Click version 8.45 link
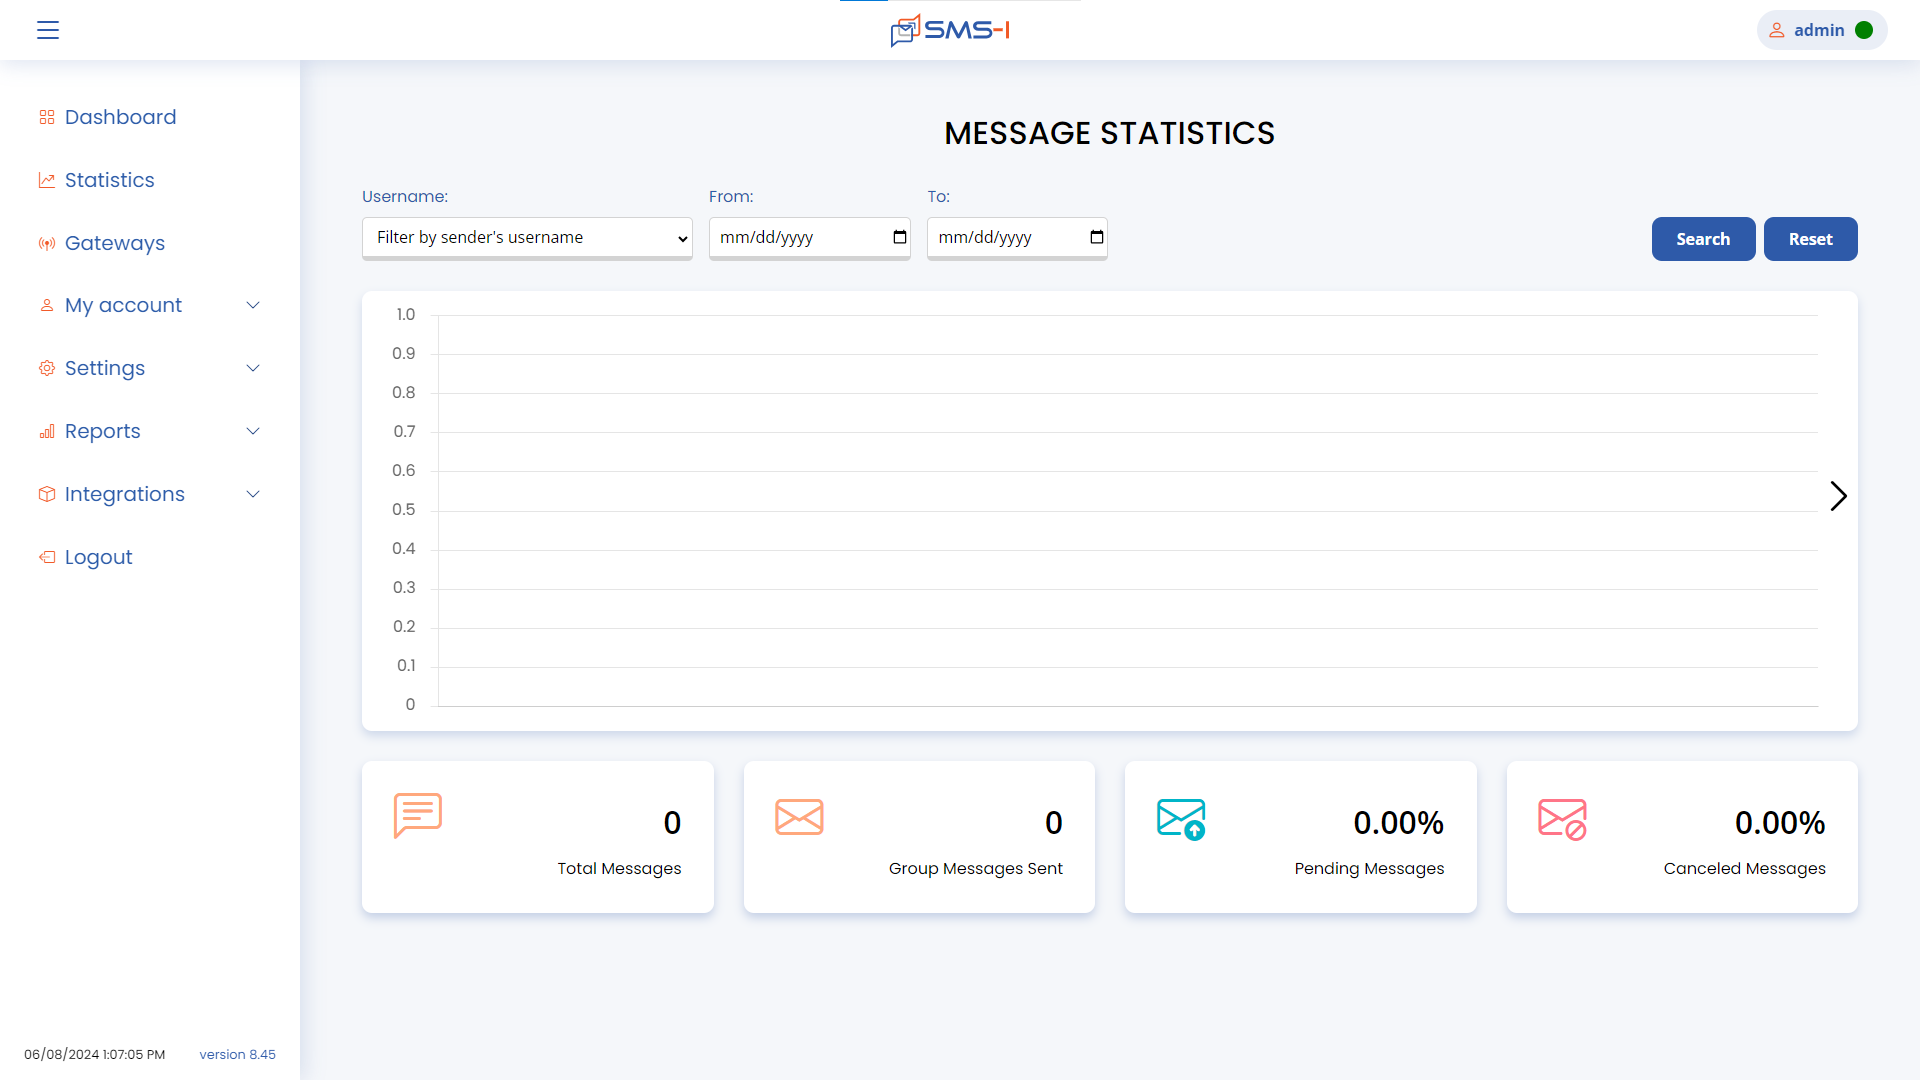This screenshot has width=1920, height=1080. coord(237,1054)
